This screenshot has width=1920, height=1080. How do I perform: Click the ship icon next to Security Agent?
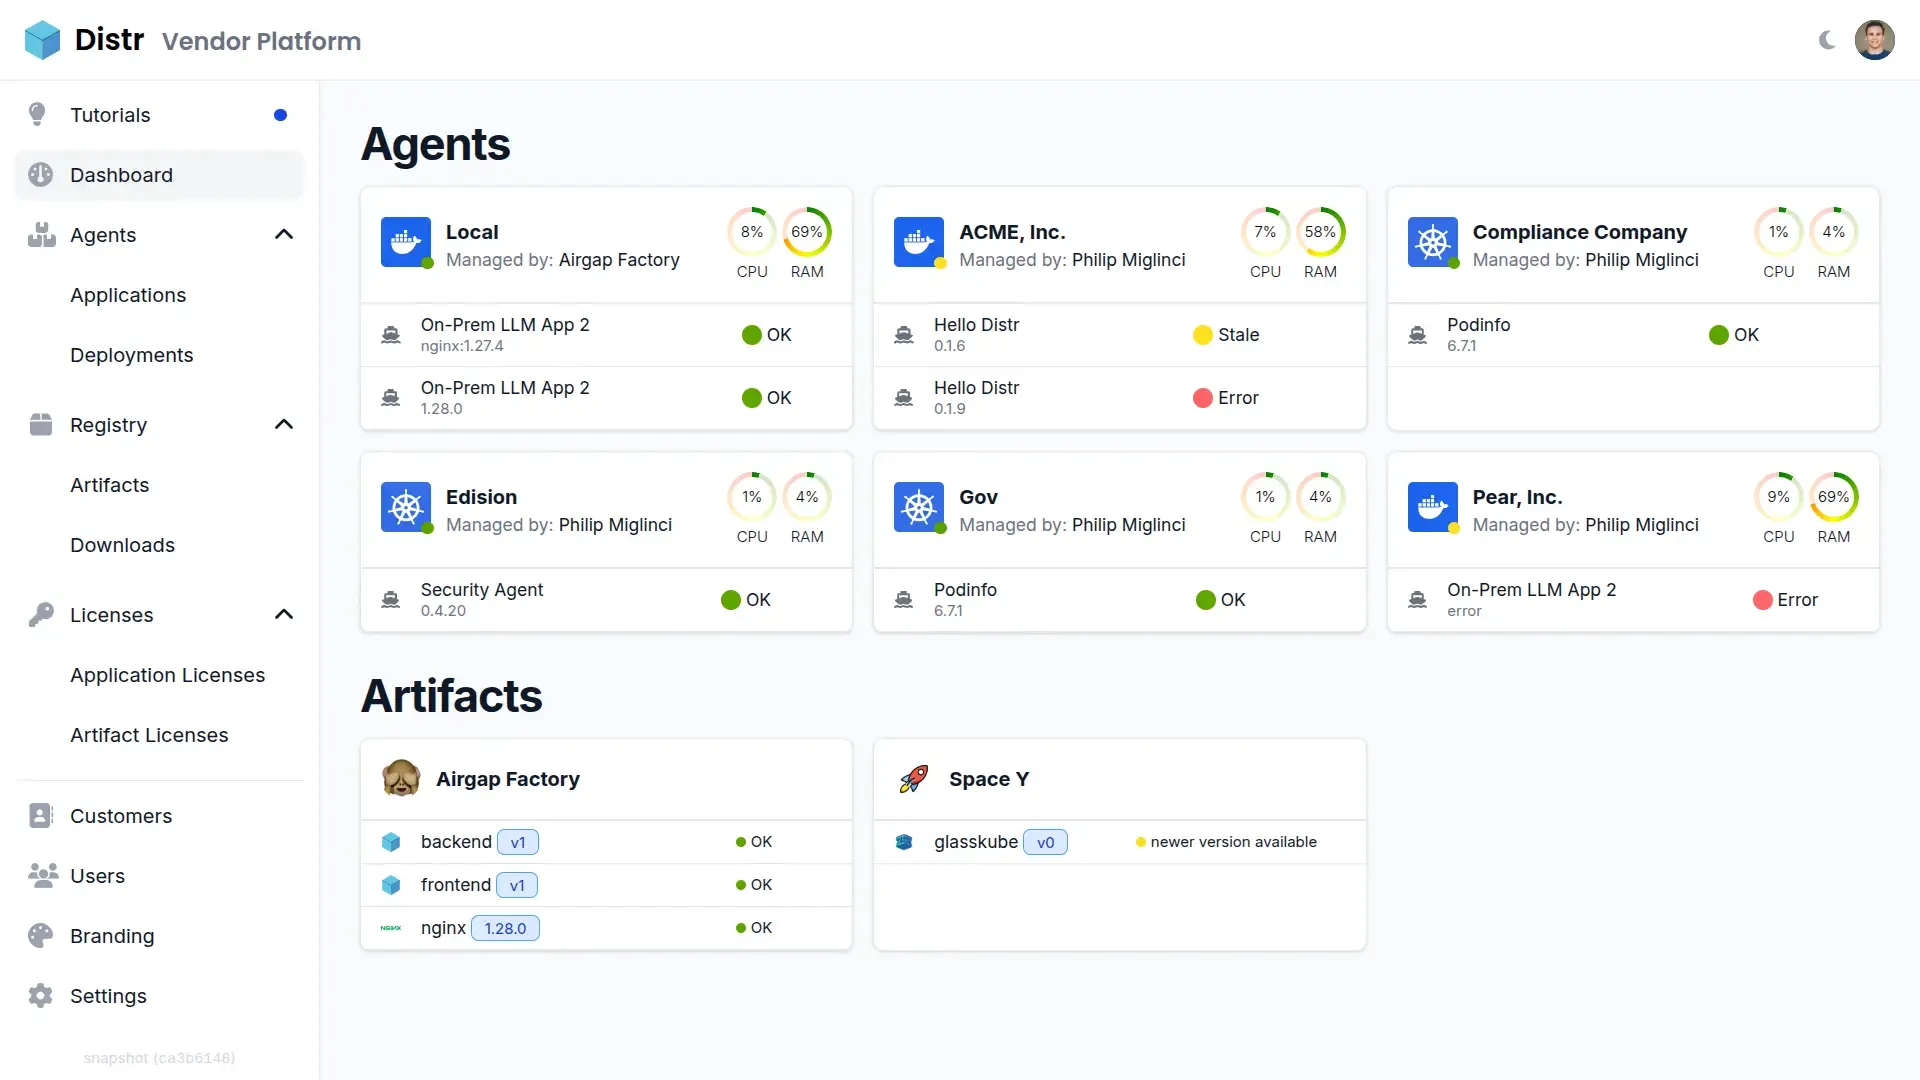390,599
